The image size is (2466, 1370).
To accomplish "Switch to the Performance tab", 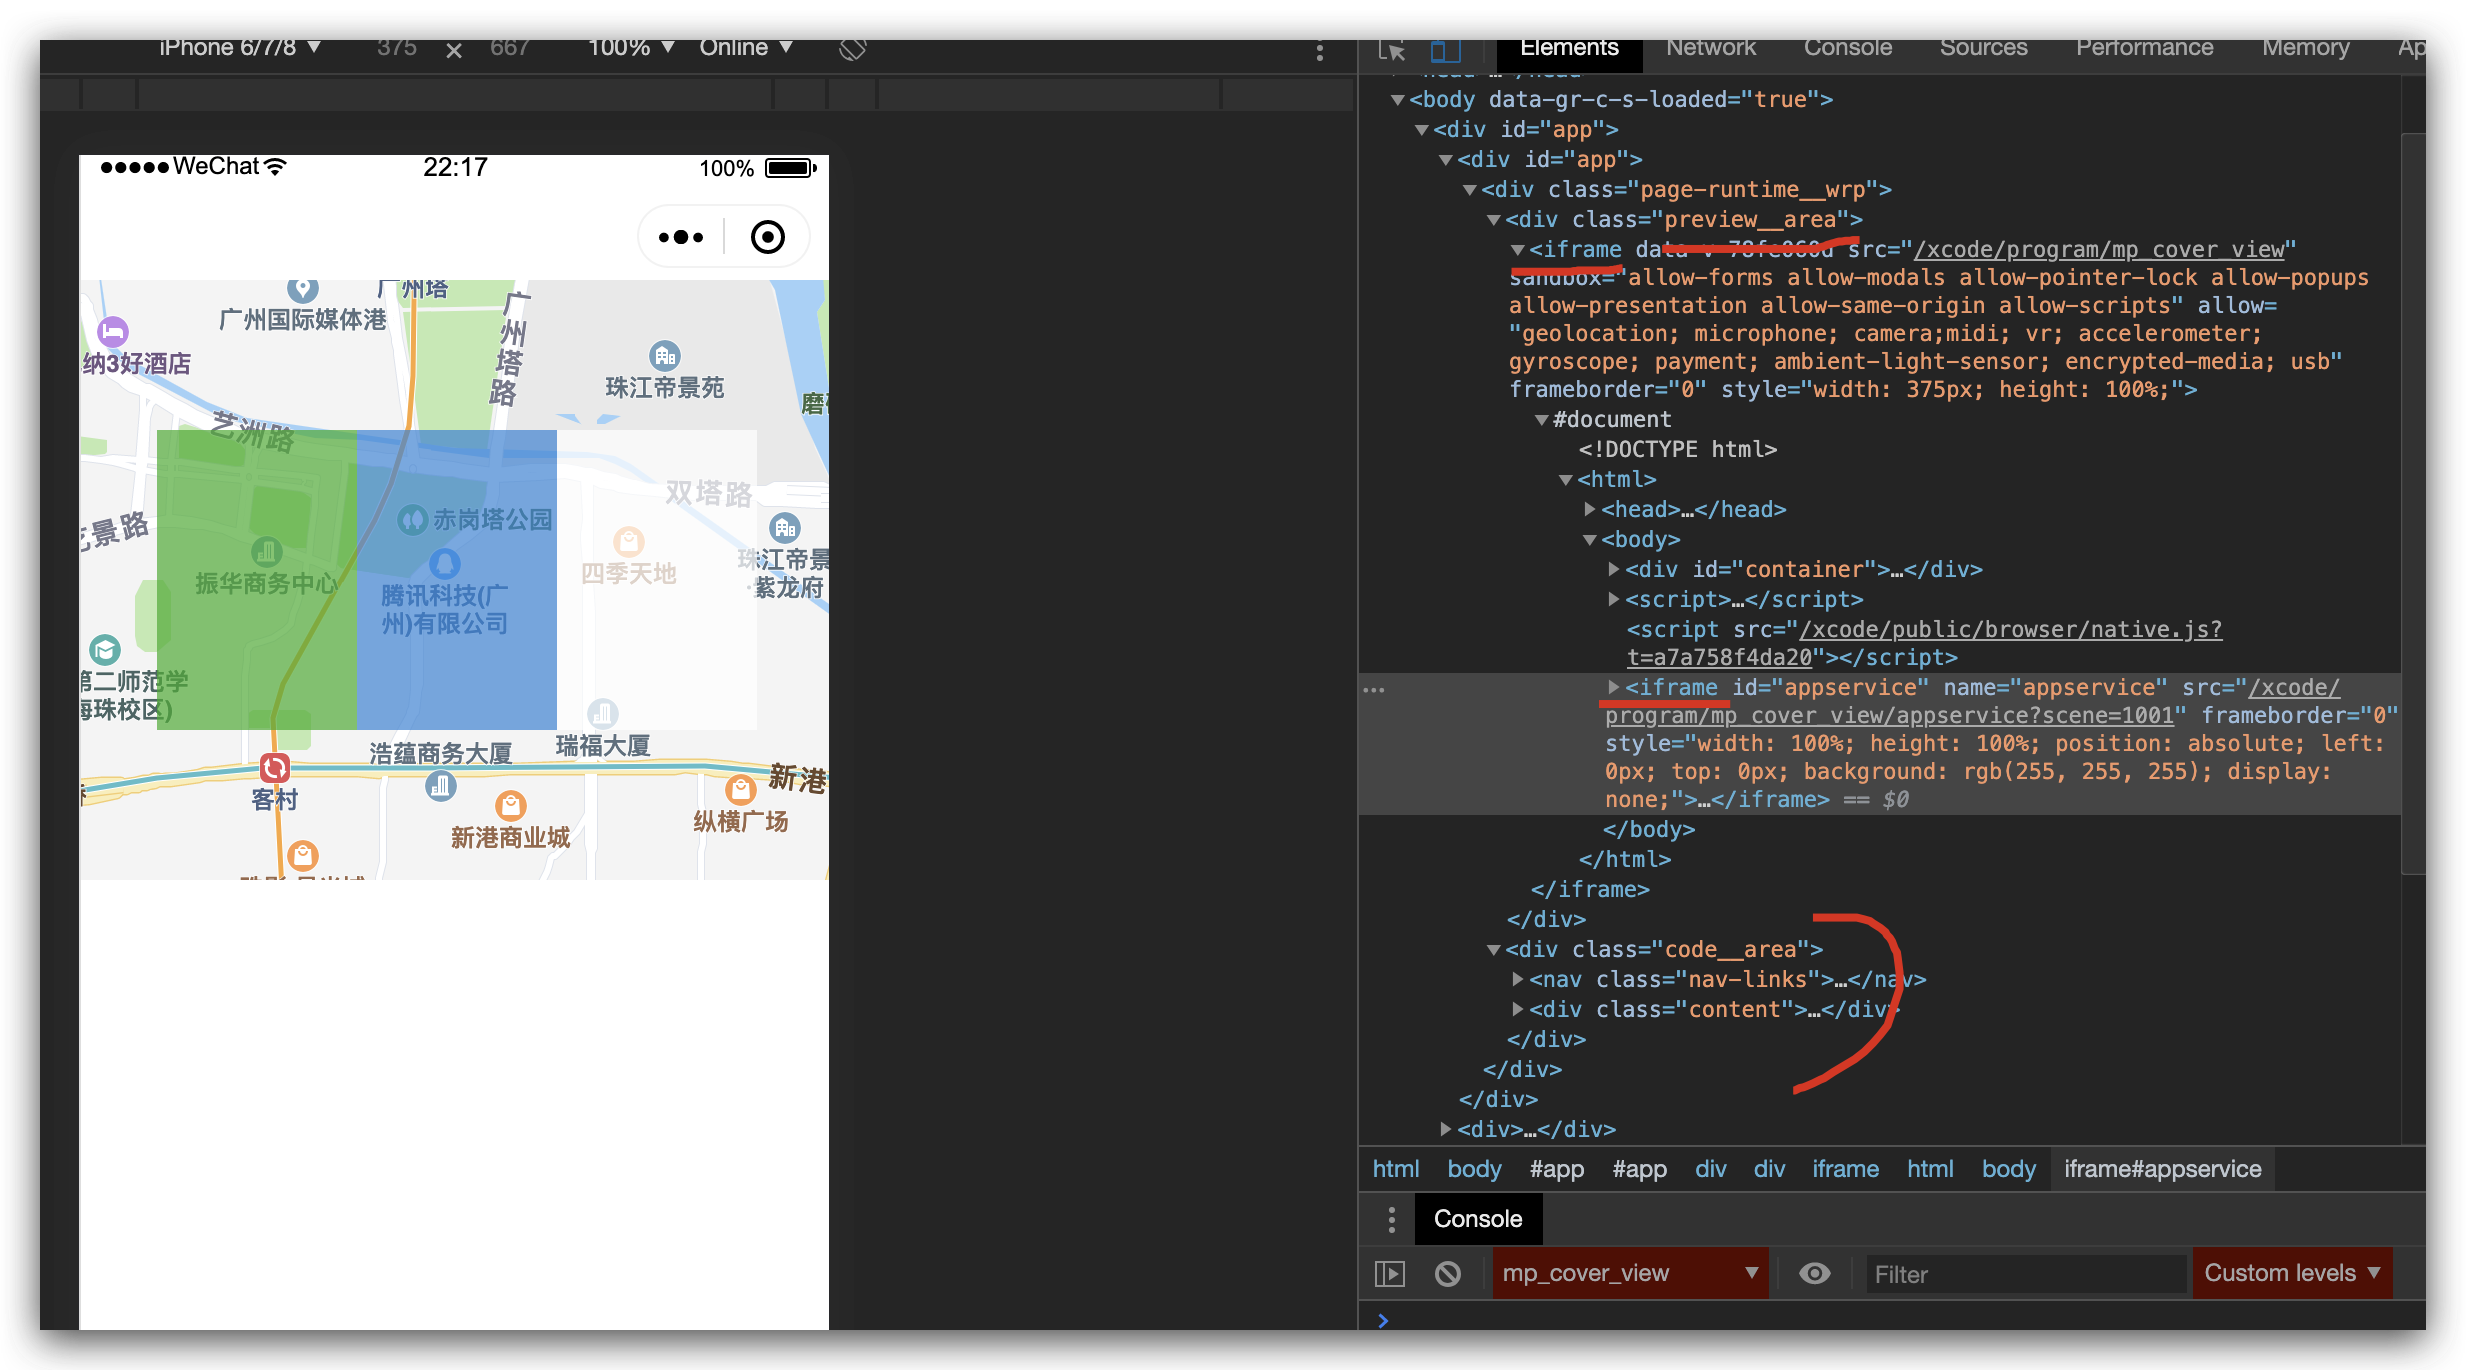I will 2144,49.
